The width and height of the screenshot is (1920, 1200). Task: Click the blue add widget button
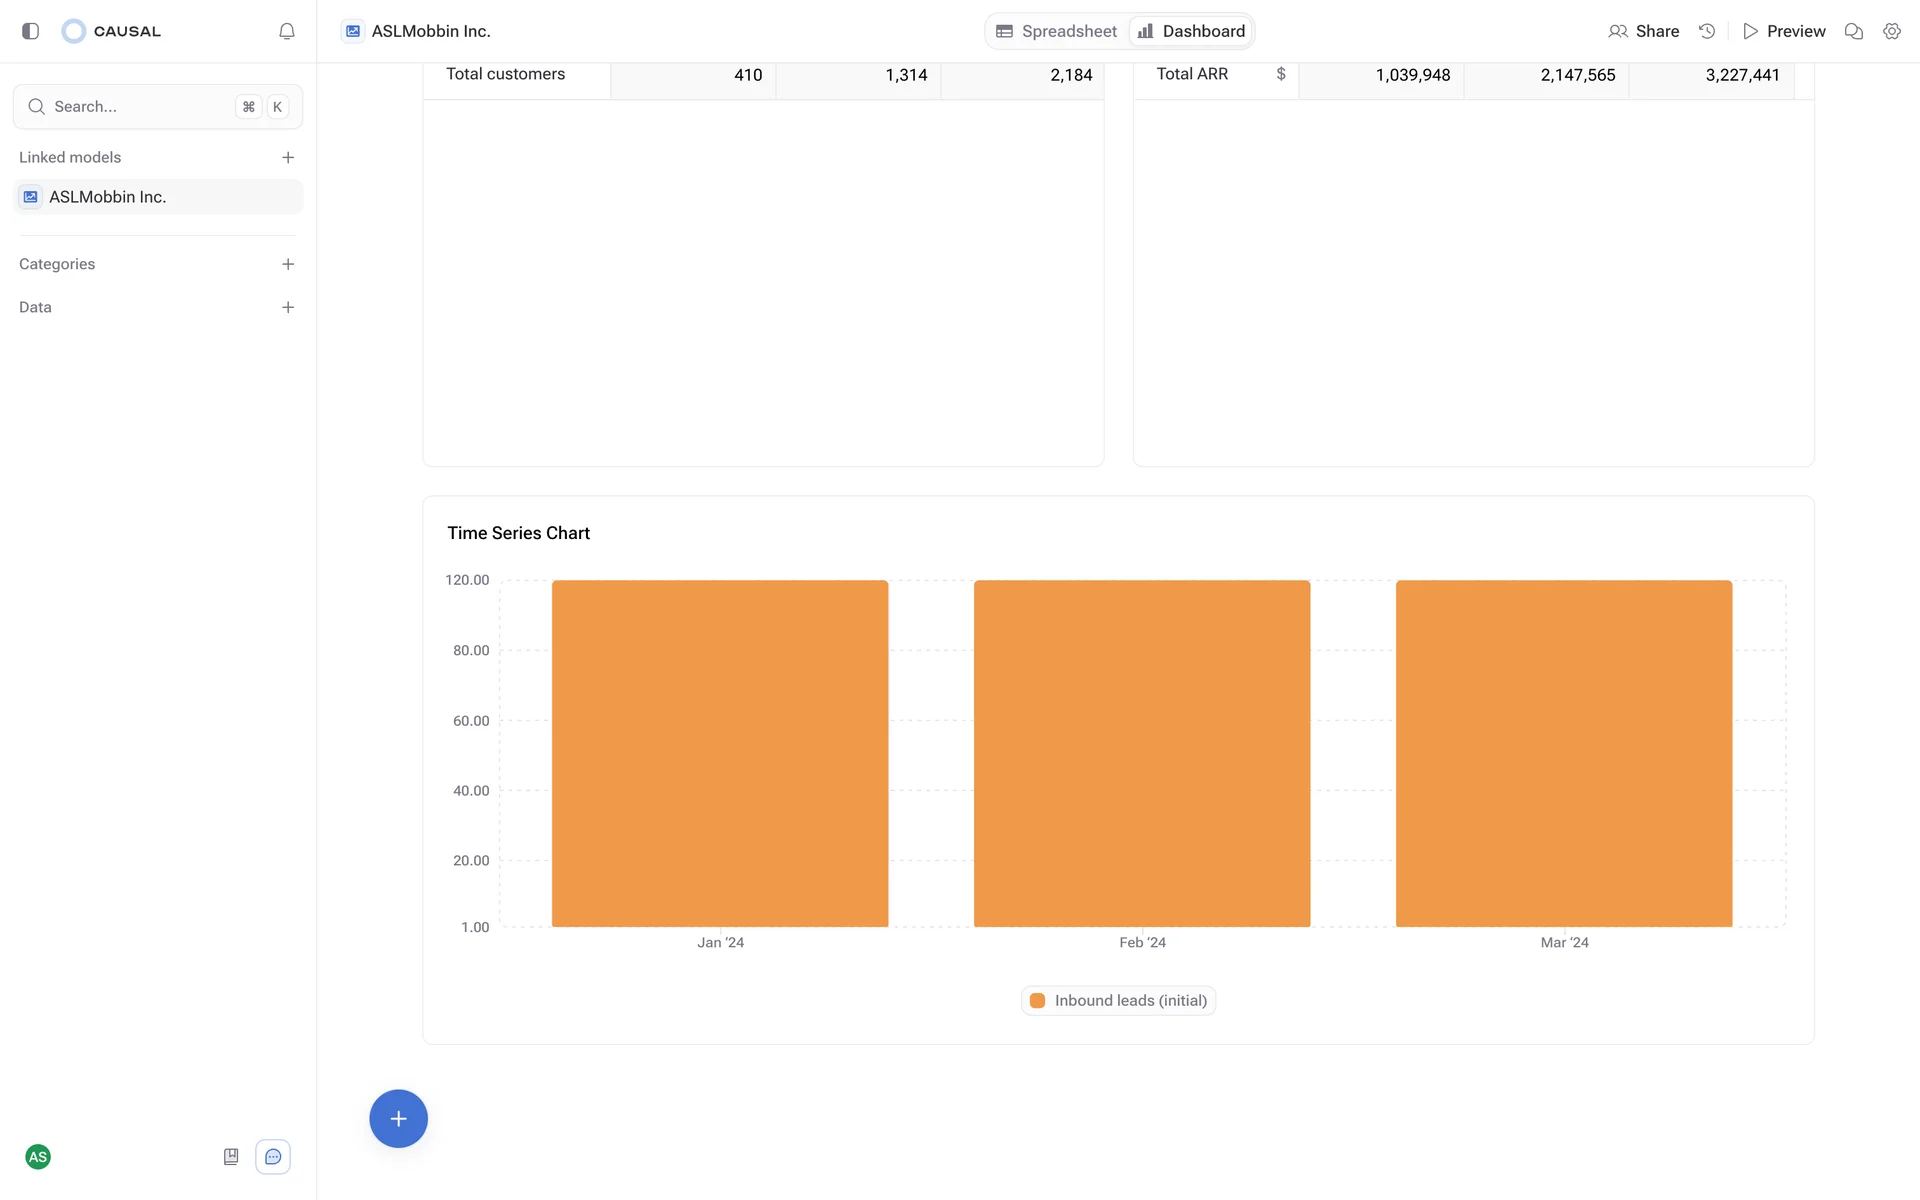coord(398,1118)
